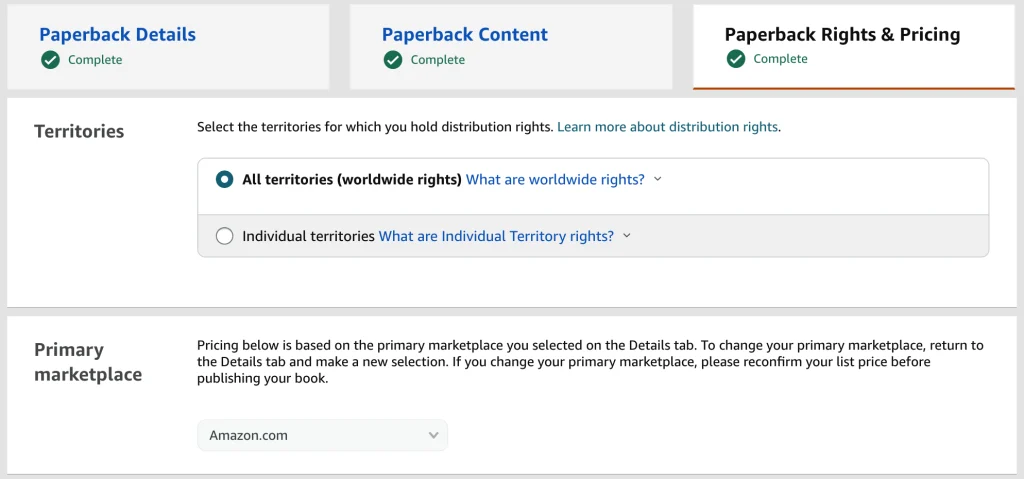Click the Complete status under Paperback Content
Image resolution: width=1024 pixels, height=479 pixels.
point(438,60)
